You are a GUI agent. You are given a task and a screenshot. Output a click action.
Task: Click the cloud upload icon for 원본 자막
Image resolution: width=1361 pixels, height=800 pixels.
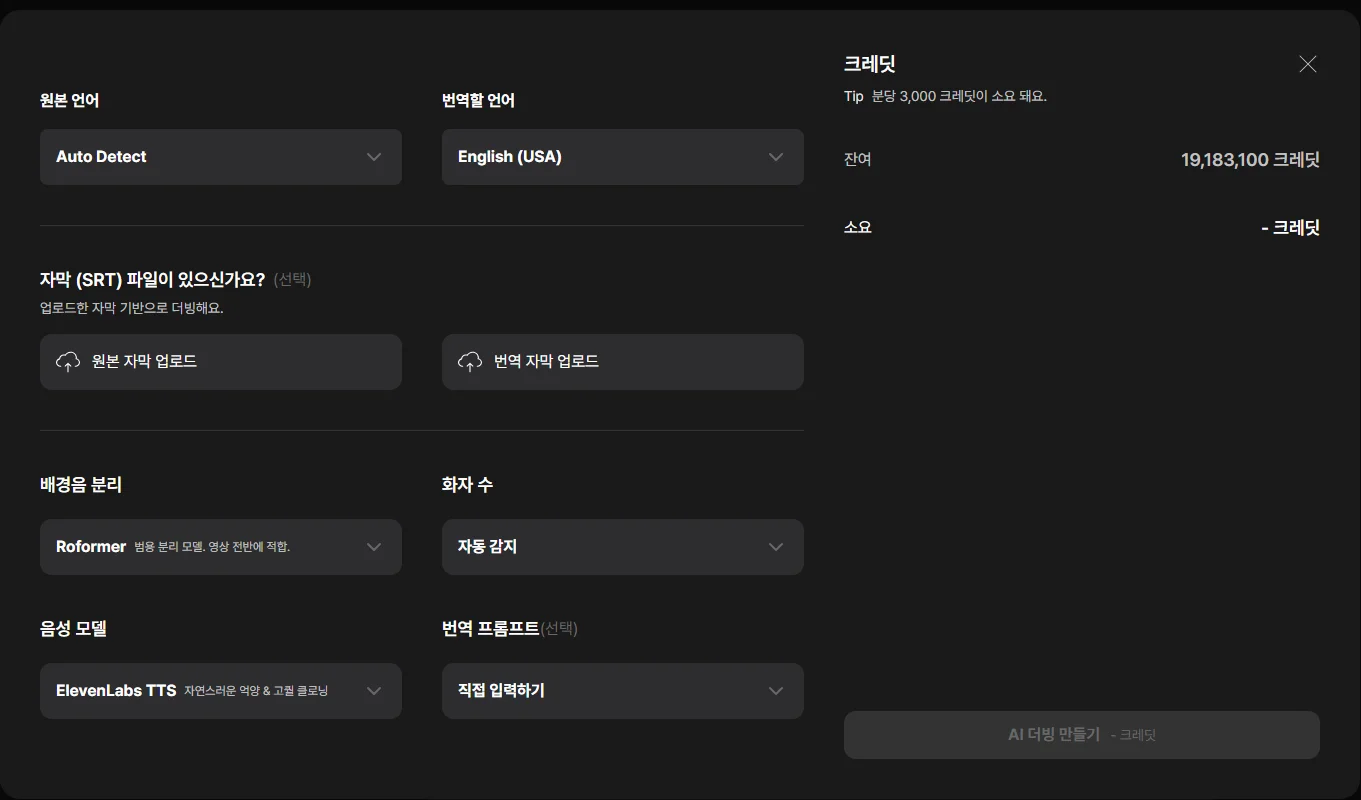point(68,362)
